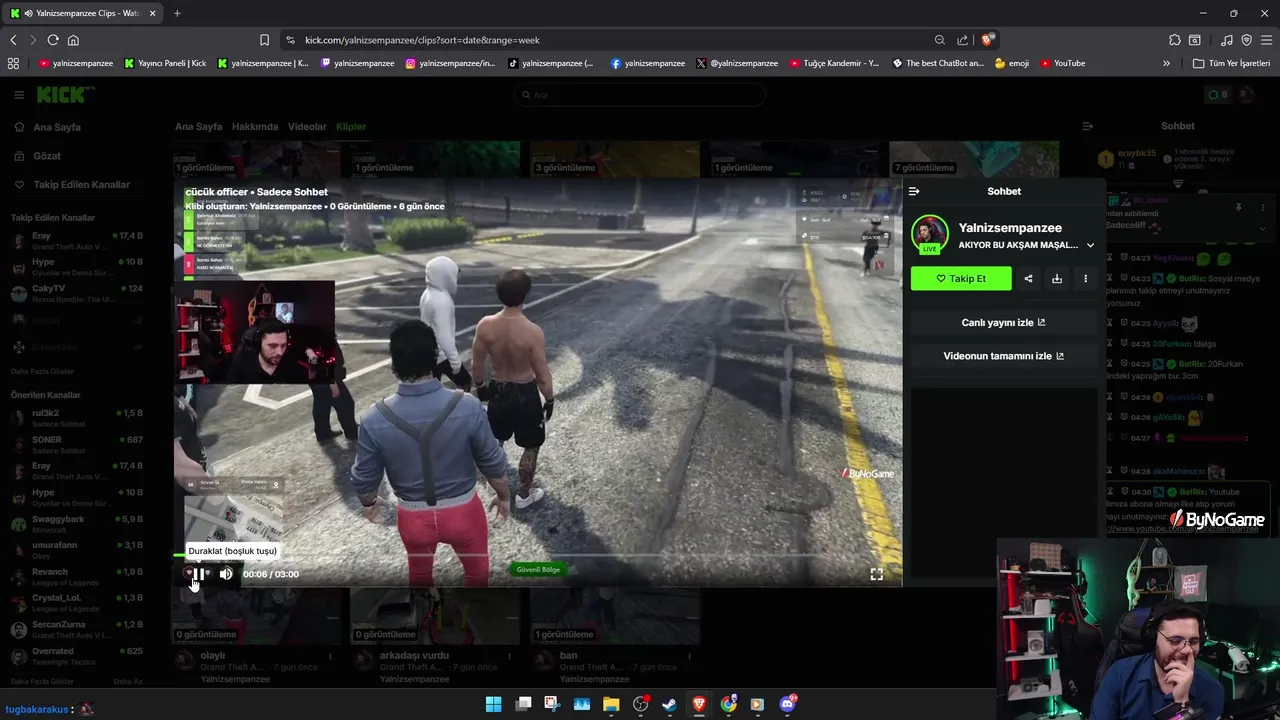Image resolution: width=1280 pixels, height=720 pixels.
Task: Share the clip using the share icon
Action: point(1028,279)
